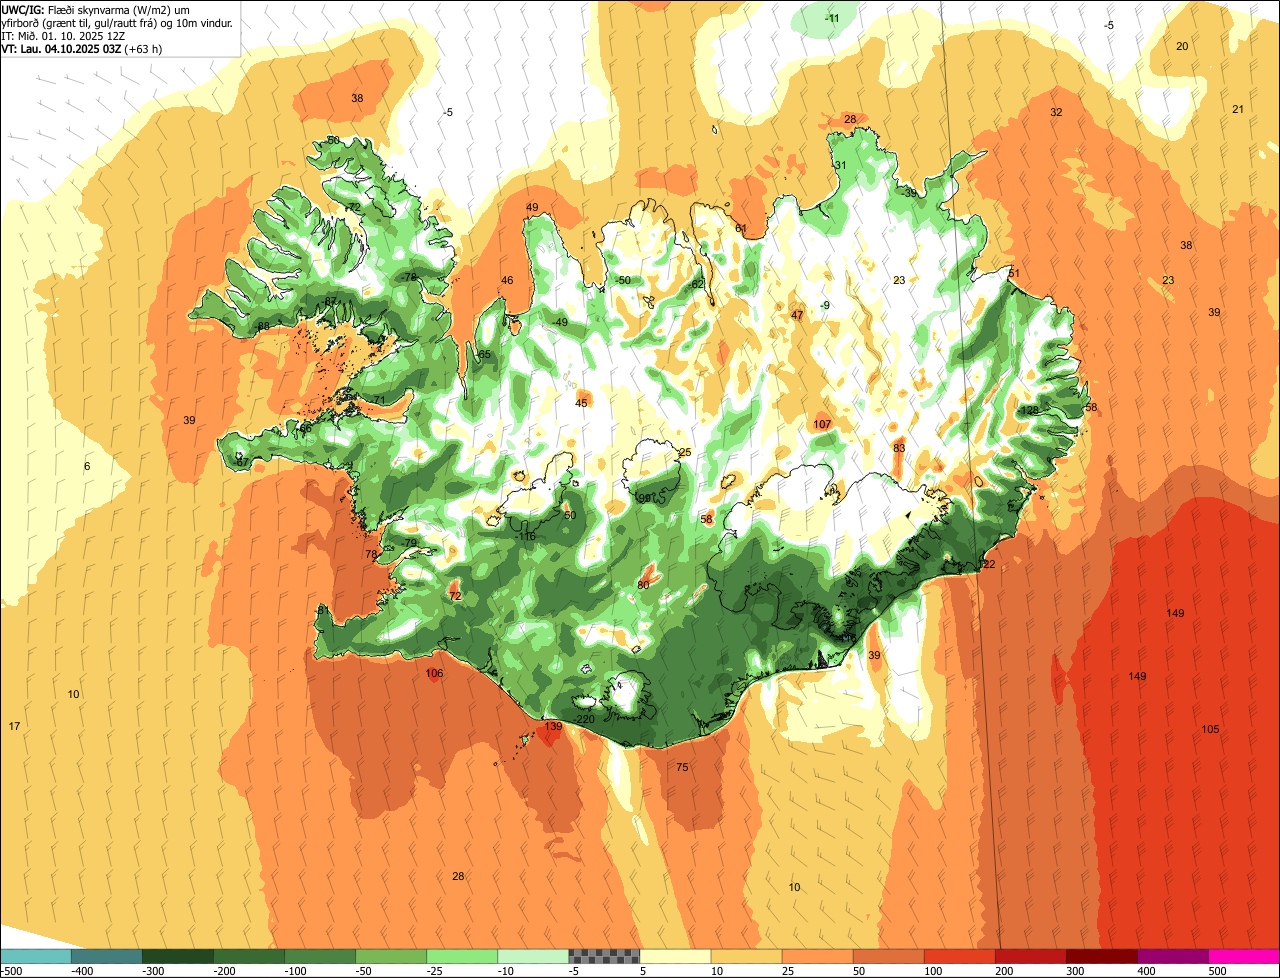Click the 'VT: Lau. 04.10.2025 03Z (+63 h)' line
This screenshot has height=978, width=1280.
(x=82, y=48)
